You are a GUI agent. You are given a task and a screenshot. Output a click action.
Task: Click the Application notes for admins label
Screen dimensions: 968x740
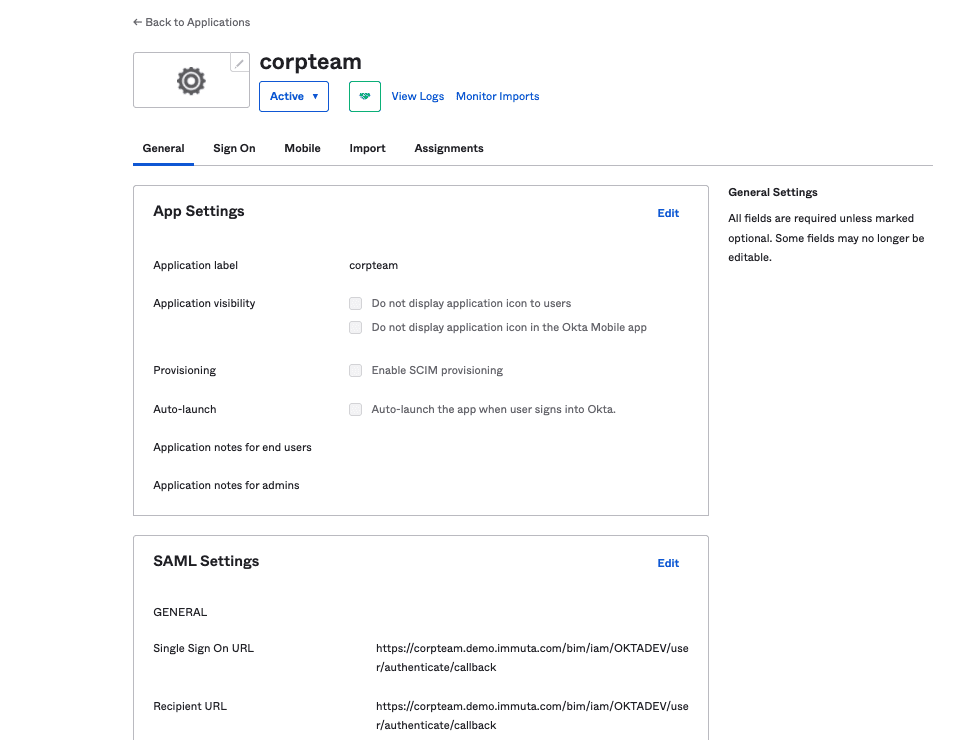point(226,485)
